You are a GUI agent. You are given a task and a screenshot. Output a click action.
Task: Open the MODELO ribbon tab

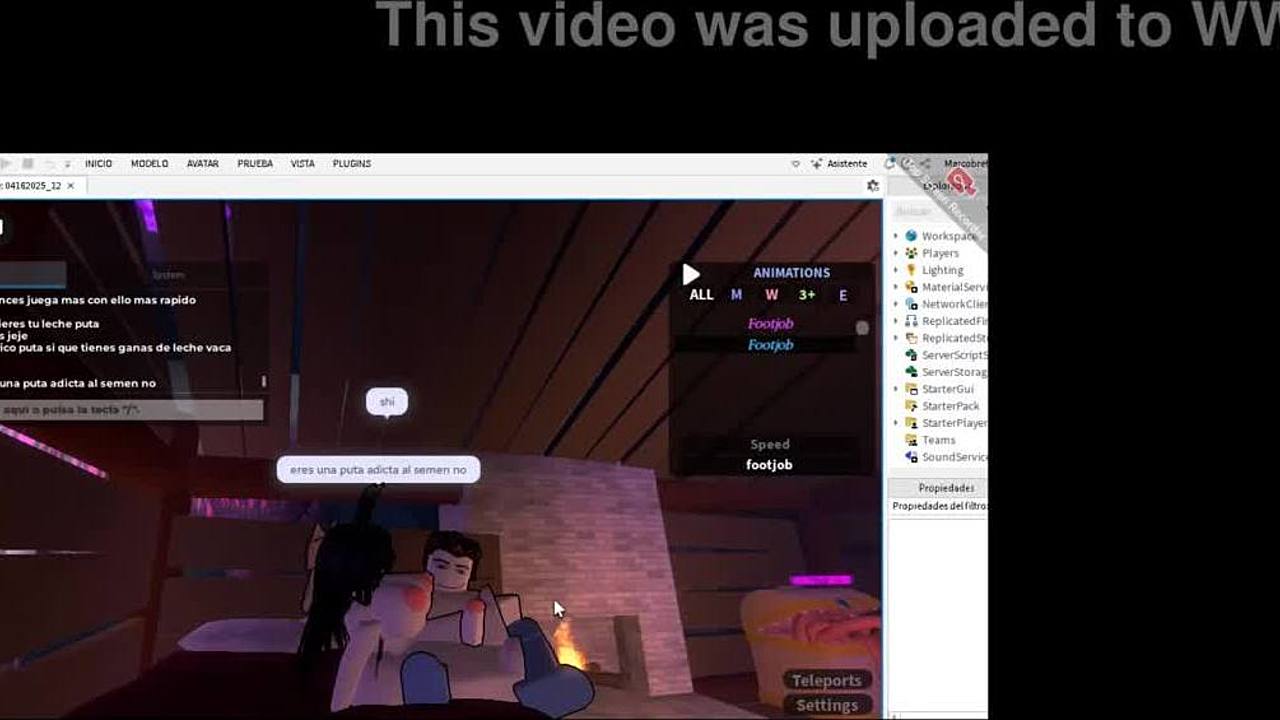coord(149,164)
